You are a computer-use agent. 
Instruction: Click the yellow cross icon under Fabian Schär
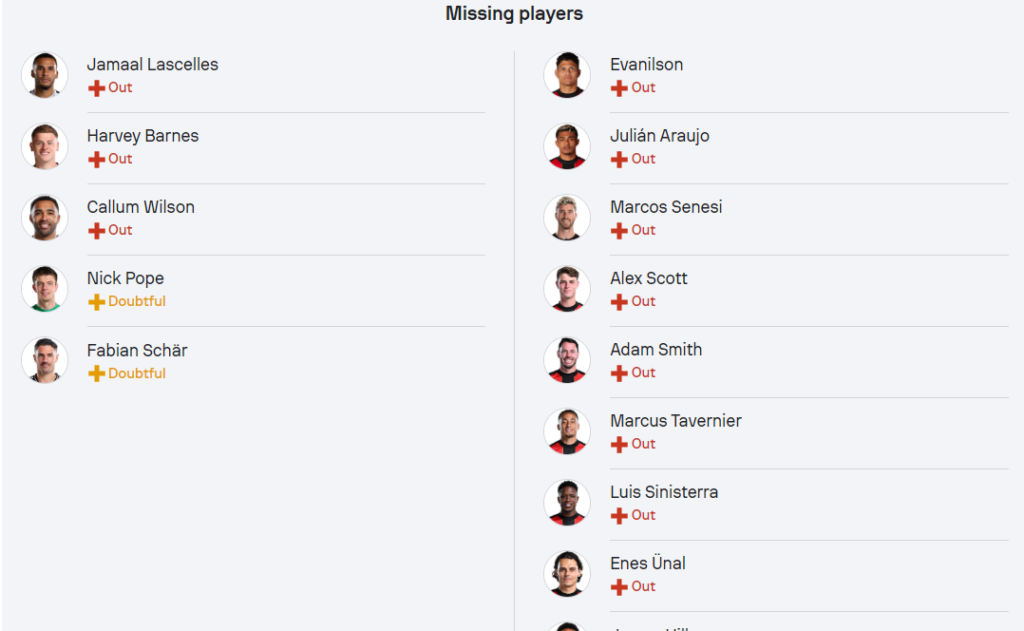97,374
